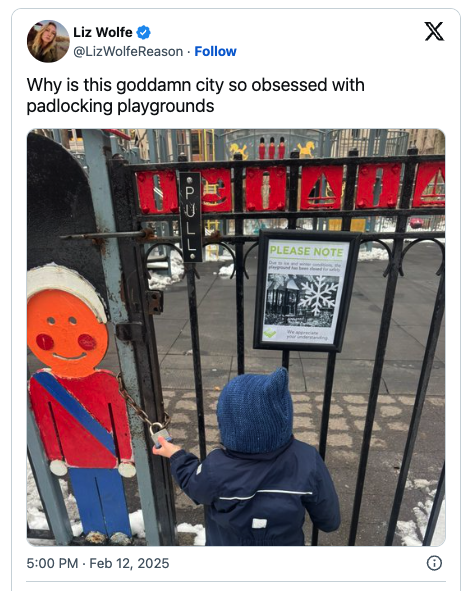Click the padlock on the gate chain
The image size is (469, 591).
pyautogui.click(x=161, y=433)
